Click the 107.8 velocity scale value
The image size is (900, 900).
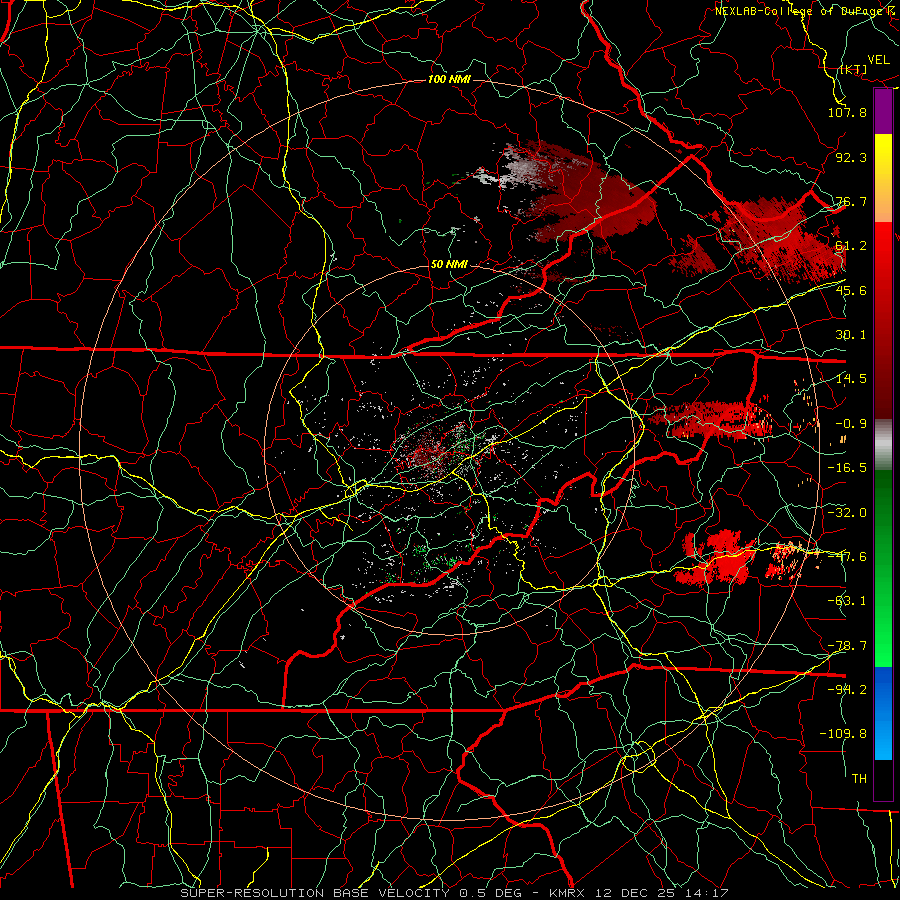pos(847,112)
